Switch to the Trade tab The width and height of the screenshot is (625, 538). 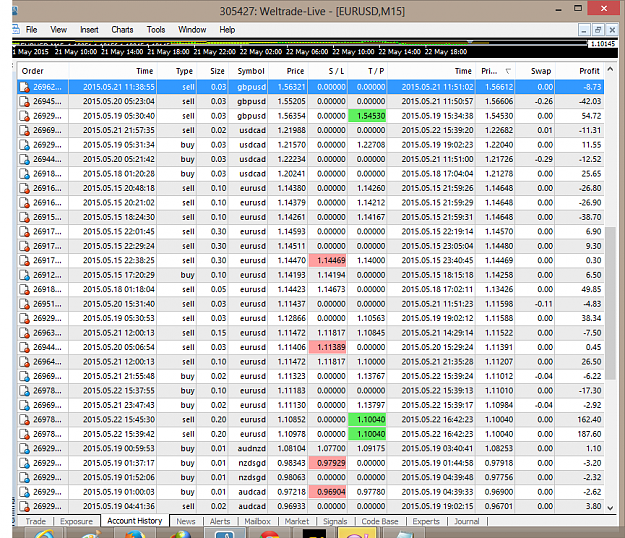click(35, 521)
